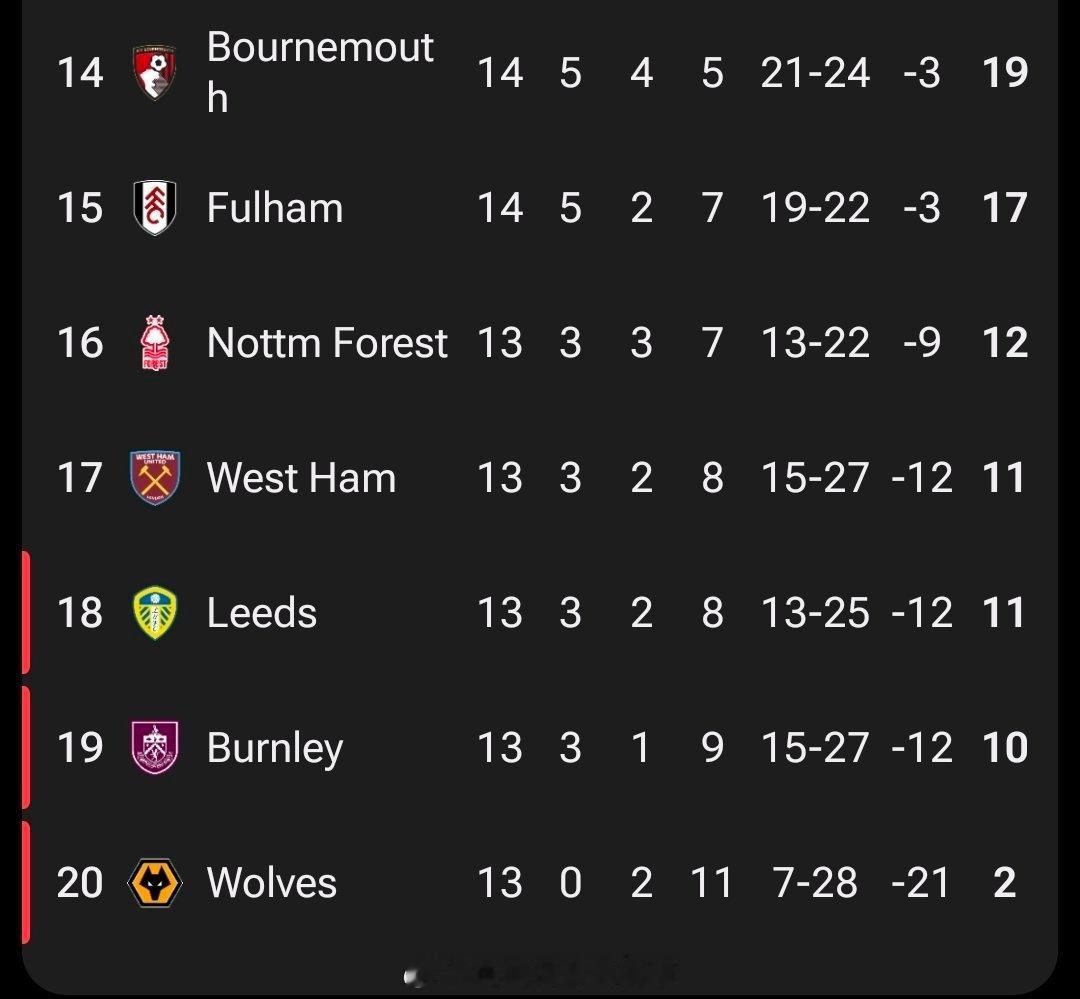Tap the Leeds club crest
The height and width of the screenshot is (999, 1080).
click(x=155, y=612)
